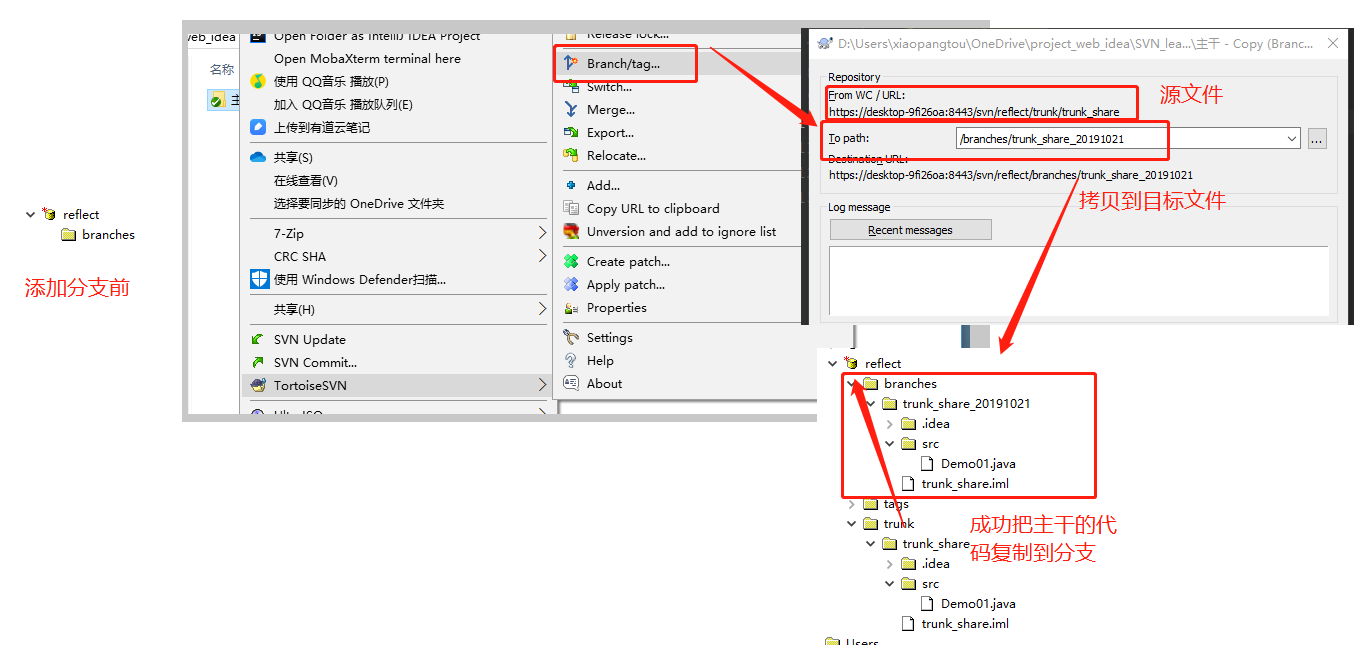Open Properties from the SVN submenu
Viewport: 1360px width, 660px height.
pos(616,308)
